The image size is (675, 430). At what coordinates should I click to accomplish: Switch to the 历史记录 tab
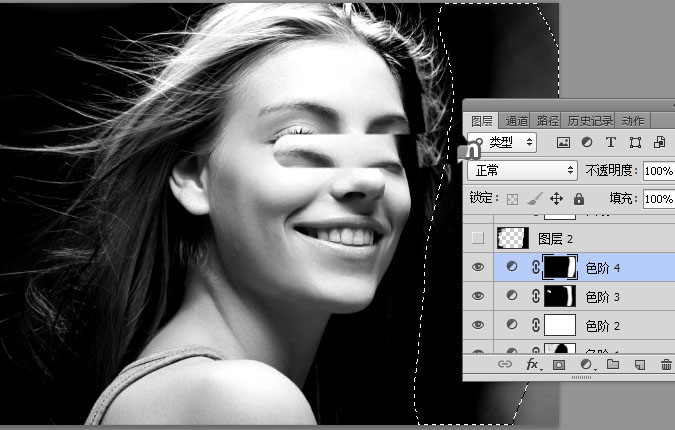(591, 121)
